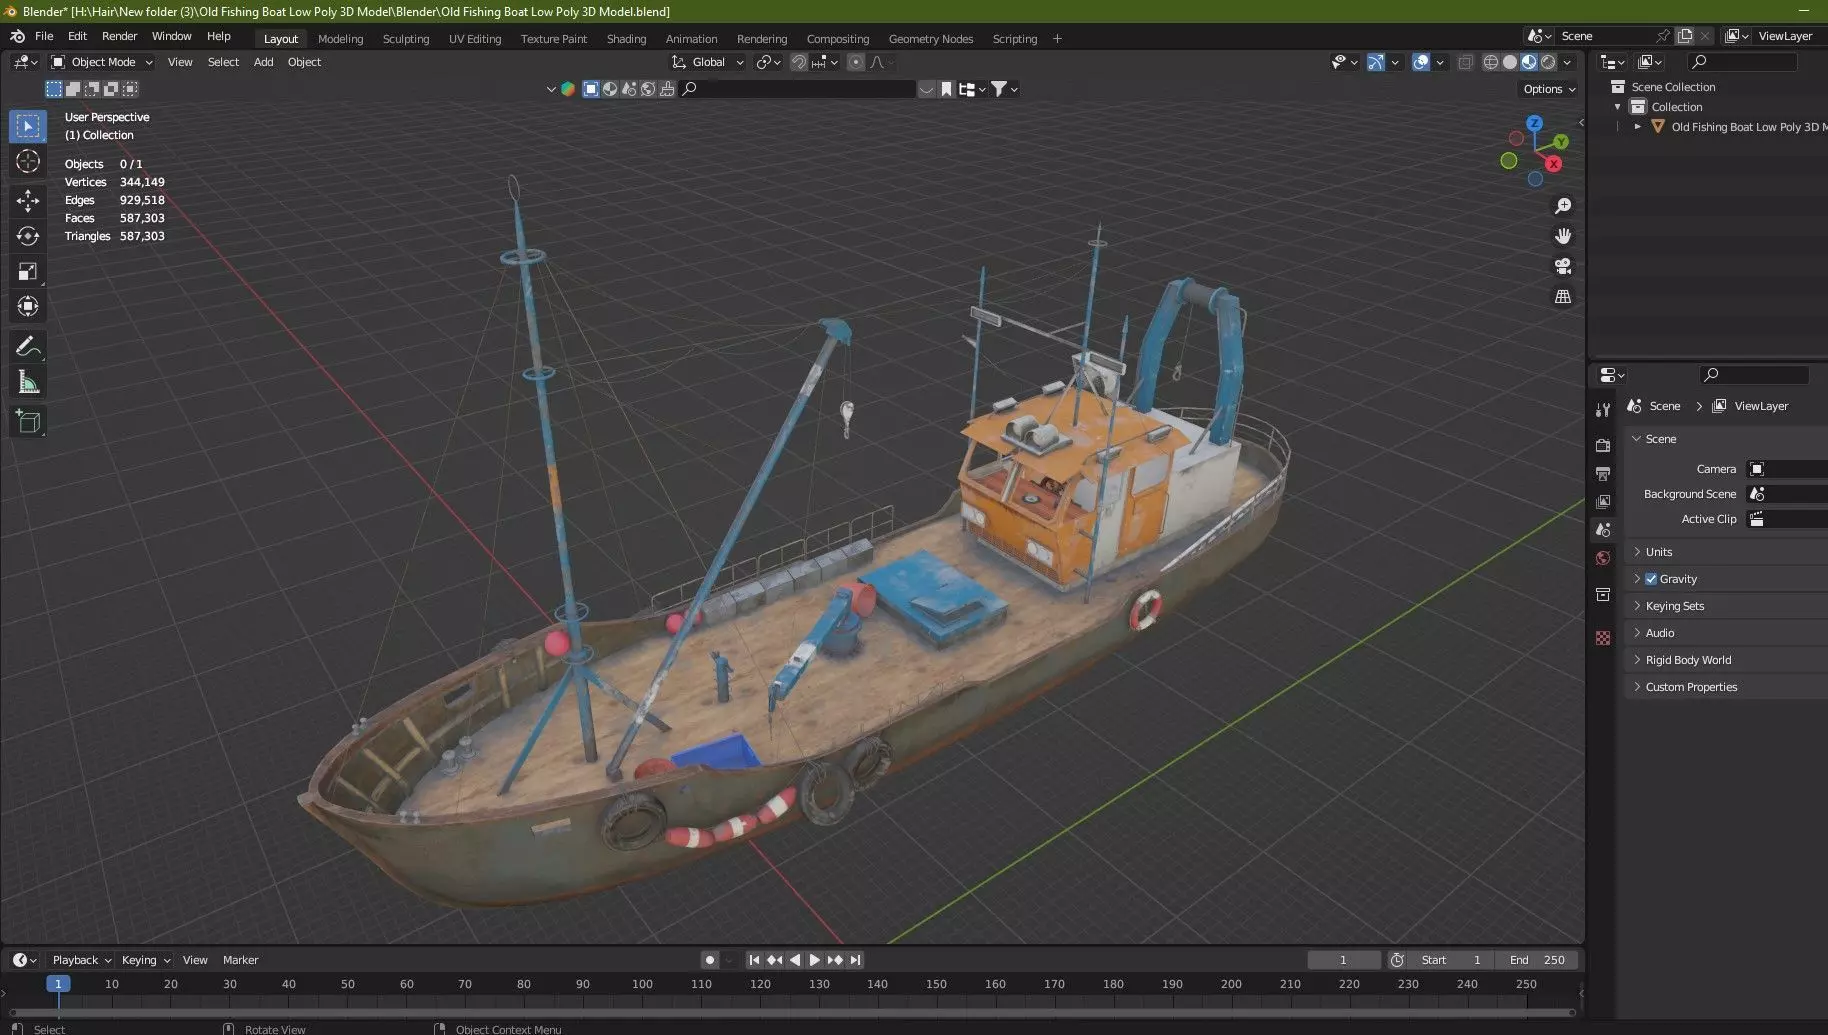Play the animation forward
The height and width of the screenshot is (1035, 1828).
815,960
